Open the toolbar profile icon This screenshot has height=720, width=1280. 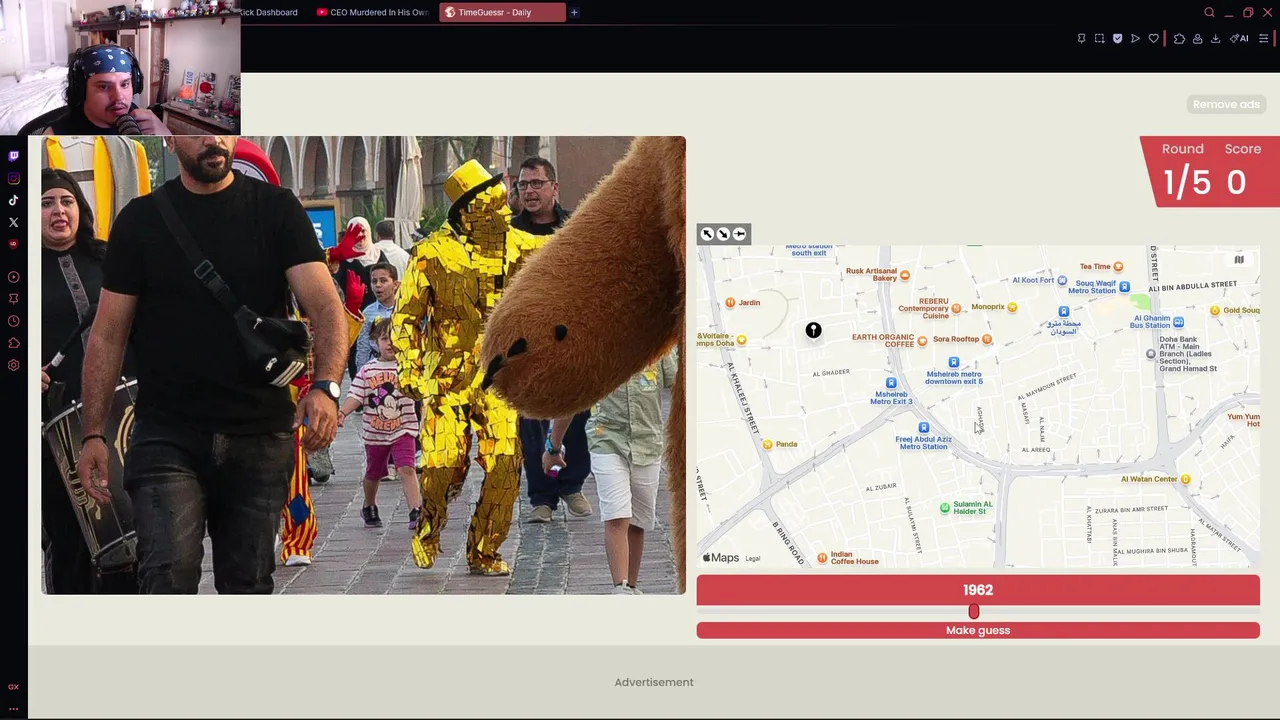[1197, 39]
